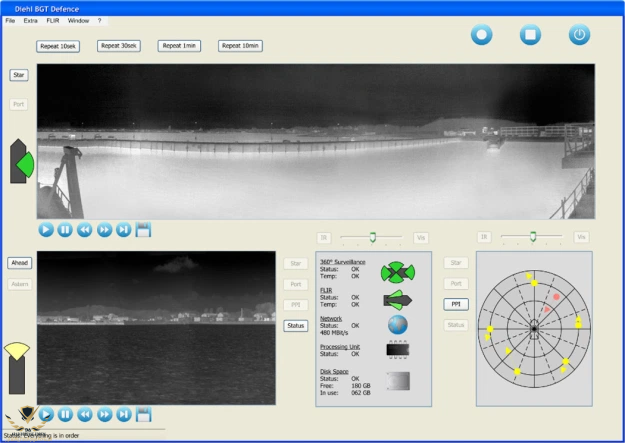Select the Ahead view for FLIR
This screenshot has height=443, width=625.
click(20, 263)
